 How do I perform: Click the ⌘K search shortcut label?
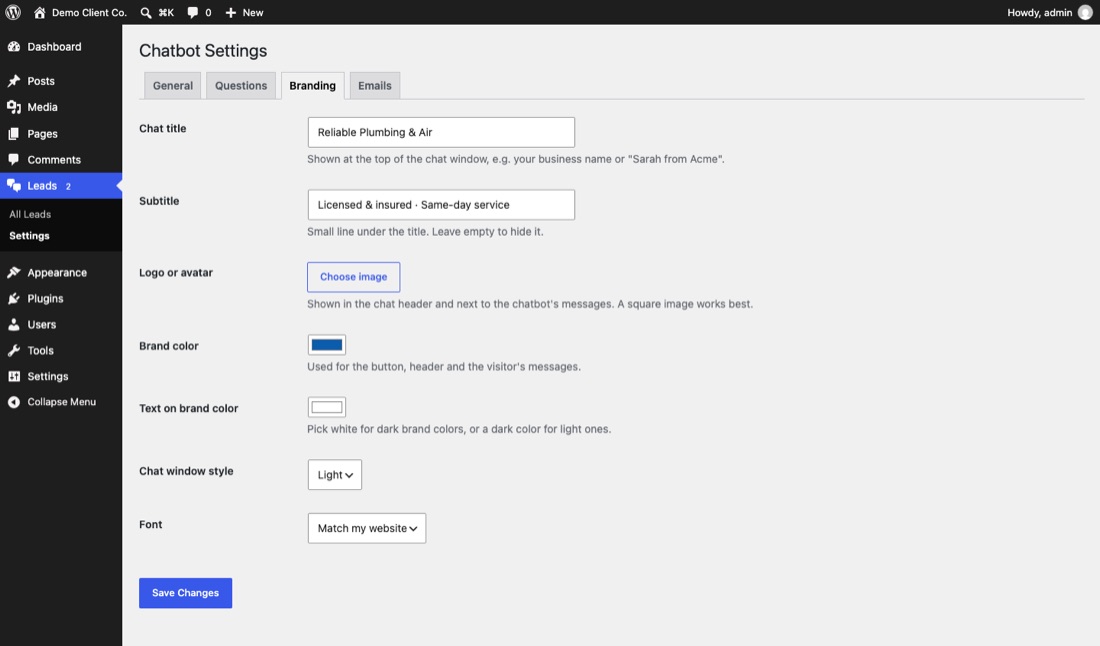166,13
